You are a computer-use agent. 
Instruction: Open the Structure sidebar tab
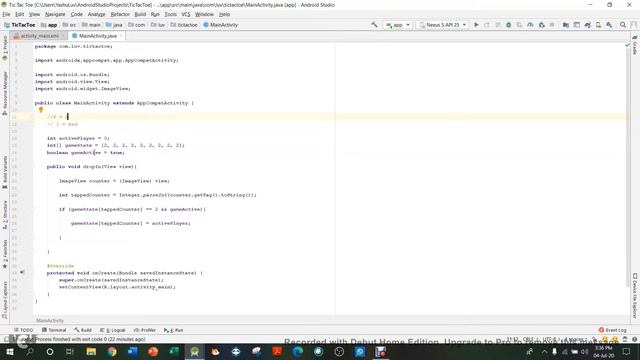coord(5,215)
